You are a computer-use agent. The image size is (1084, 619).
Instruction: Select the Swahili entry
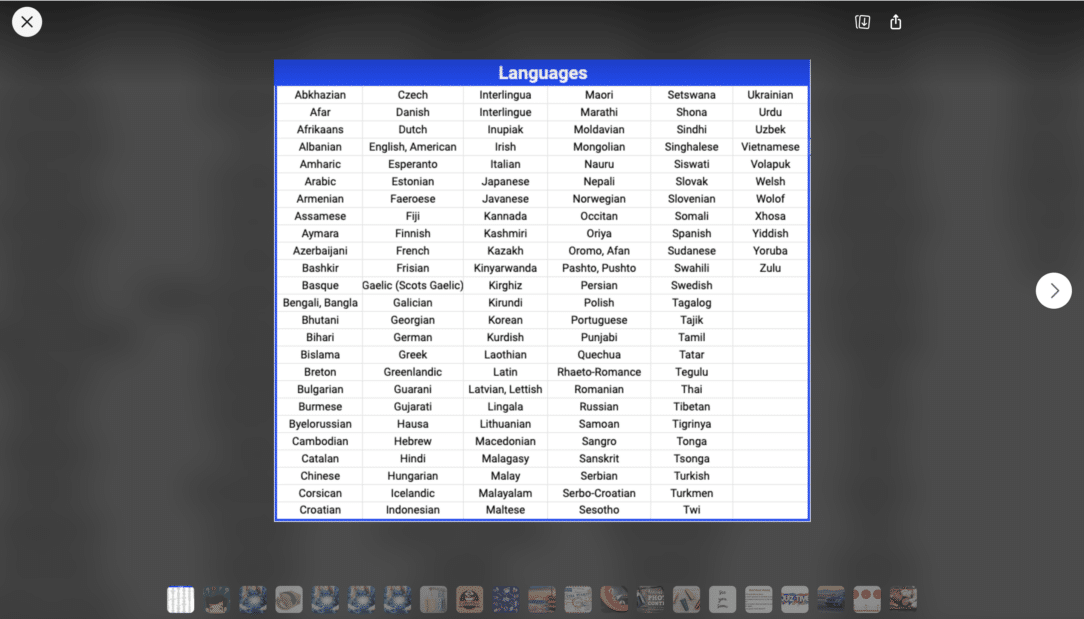[x=691, y=267]
